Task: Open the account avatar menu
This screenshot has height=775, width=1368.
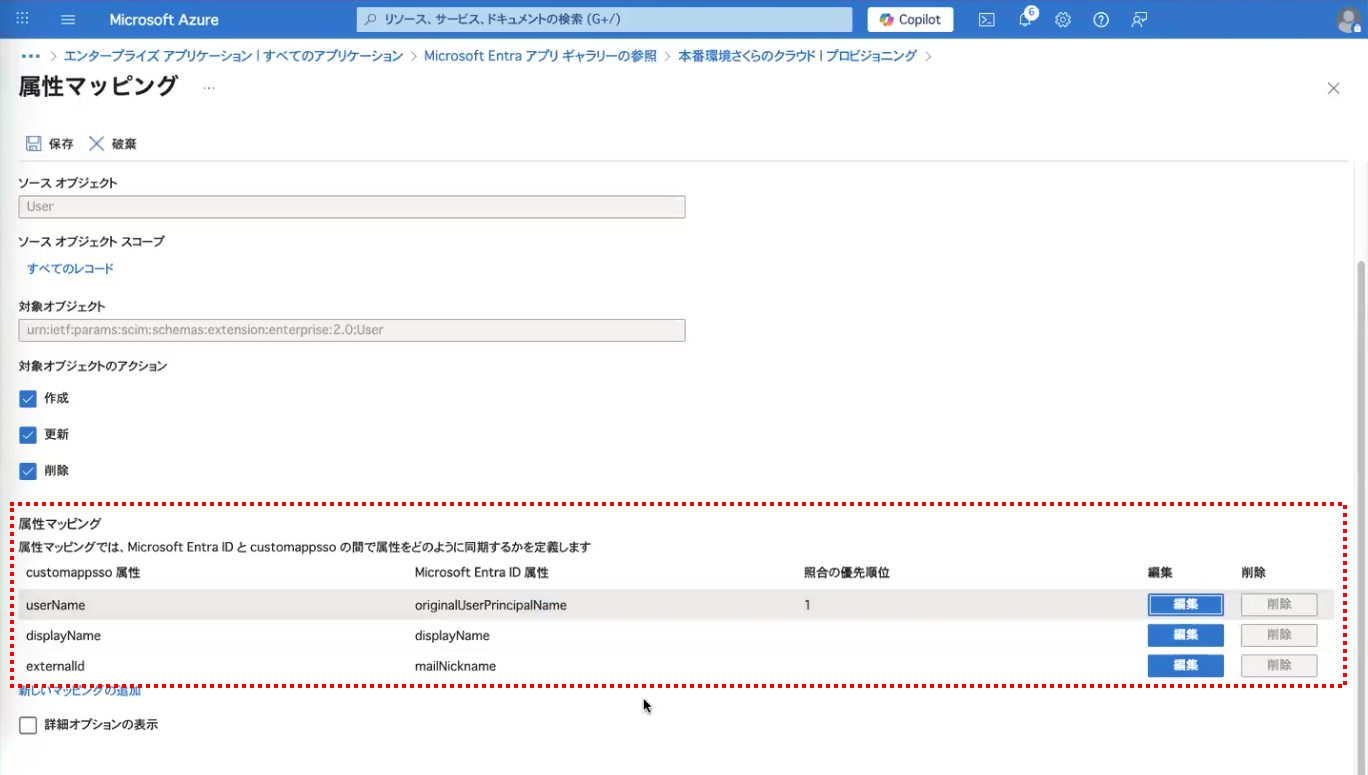Action: (x=1348, y=20)
